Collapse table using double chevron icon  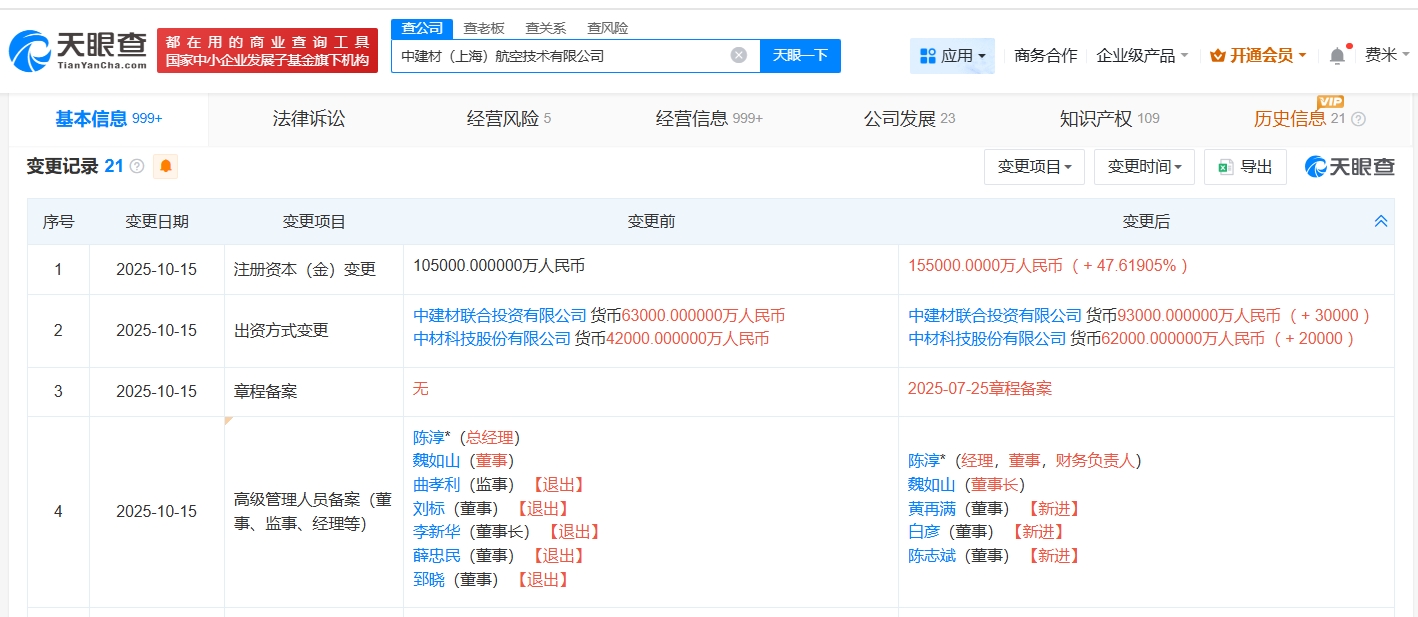[1381, 222]
